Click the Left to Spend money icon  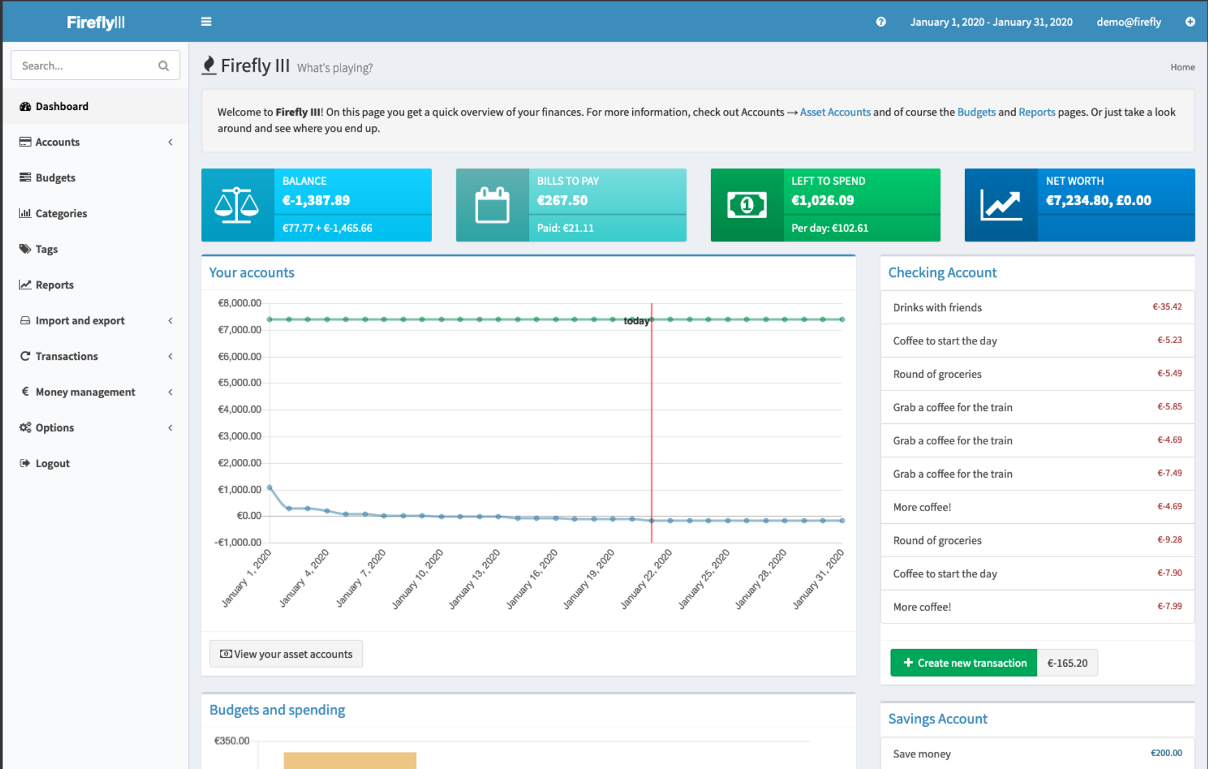point(747,205)
